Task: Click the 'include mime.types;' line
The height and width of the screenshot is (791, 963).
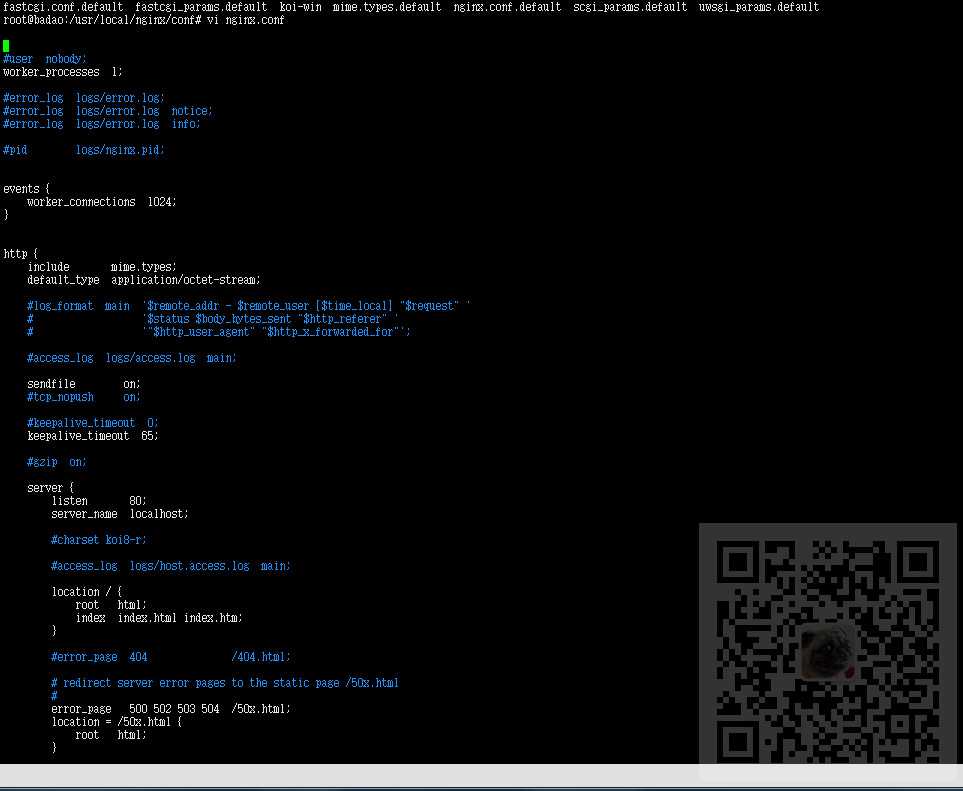Action: 102,267
